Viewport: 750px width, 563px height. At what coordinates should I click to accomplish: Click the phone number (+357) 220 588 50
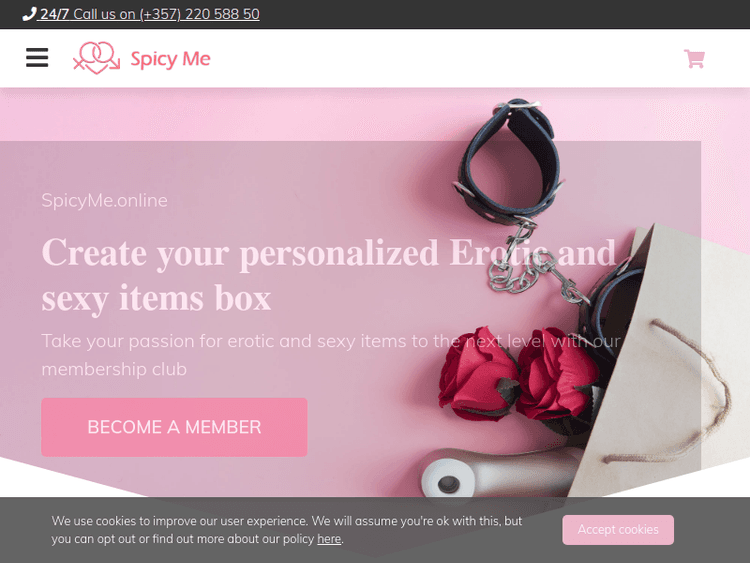(x=200, y=14)
